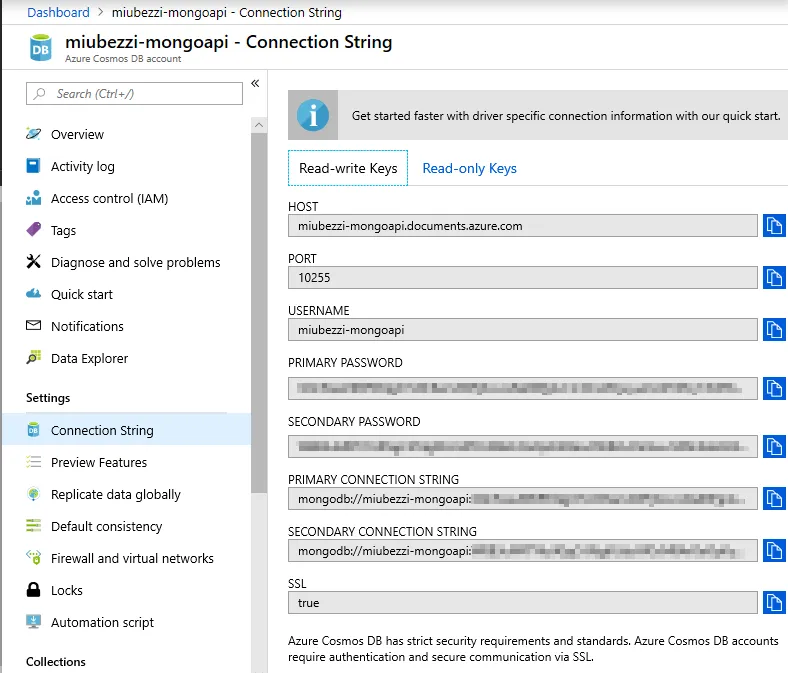Screen dimensions: 788x673
Task: Open Replicate data globally settings
Action: 116,494
